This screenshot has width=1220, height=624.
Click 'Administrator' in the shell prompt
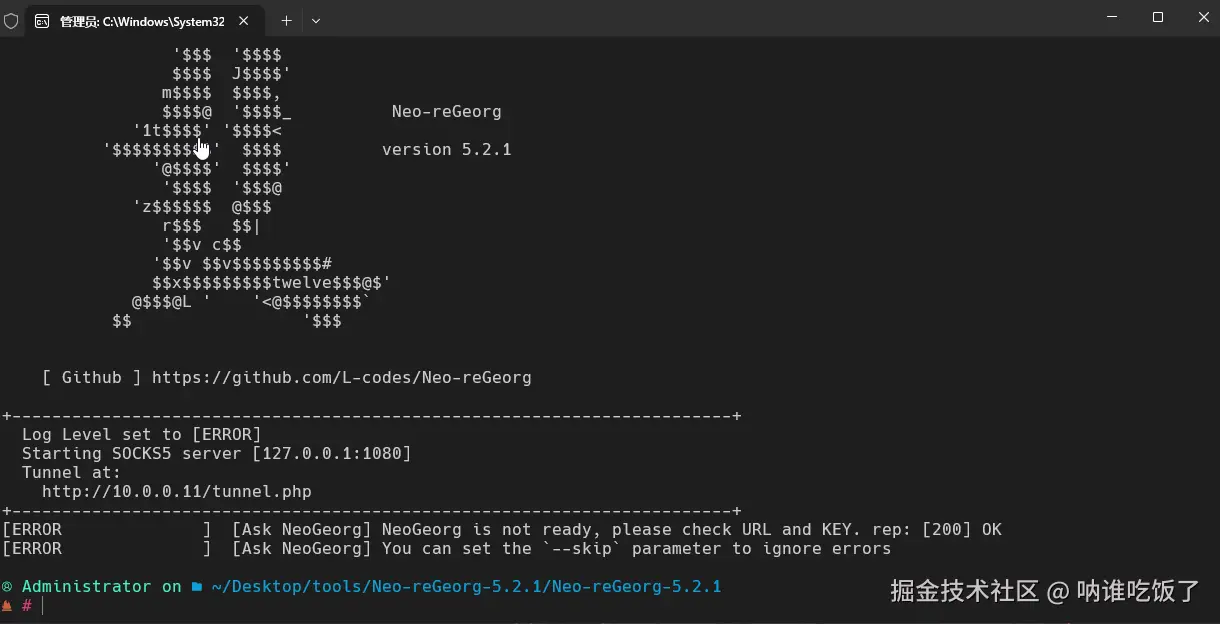87,587
